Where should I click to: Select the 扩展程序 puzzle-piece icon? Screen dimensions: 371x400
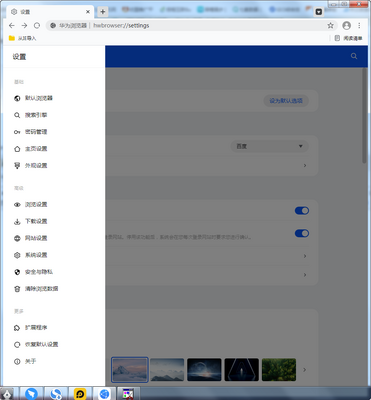point(17,328)
